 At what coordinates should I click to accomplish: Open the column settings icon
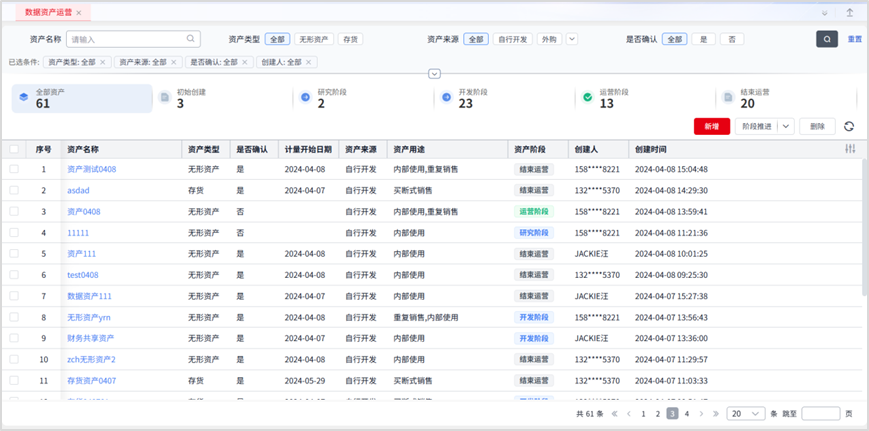[x=850, y=149]
